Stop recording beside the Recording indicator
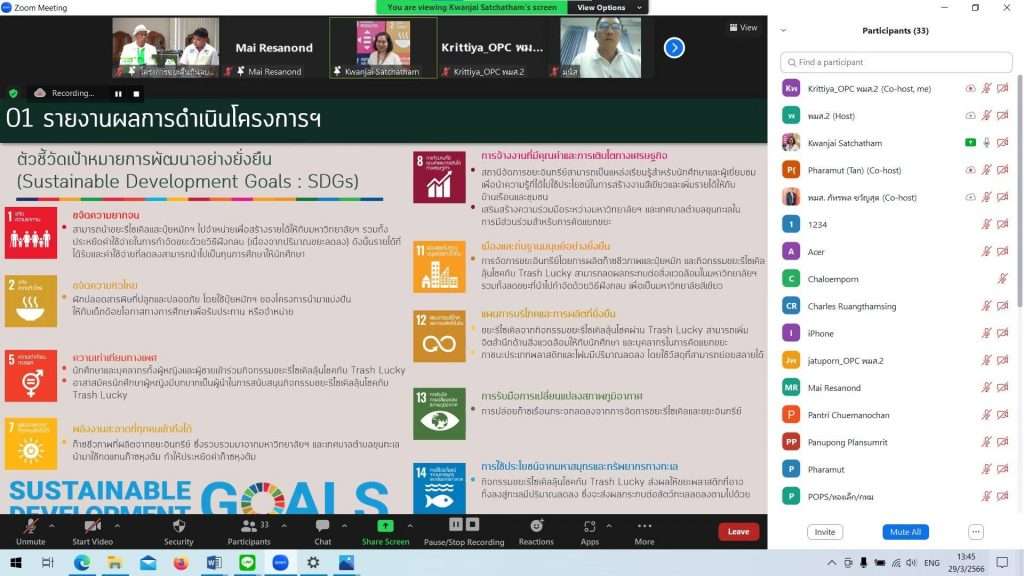Image resolution: width=1024 pixels, height=576 pixels. coord(136,94)
